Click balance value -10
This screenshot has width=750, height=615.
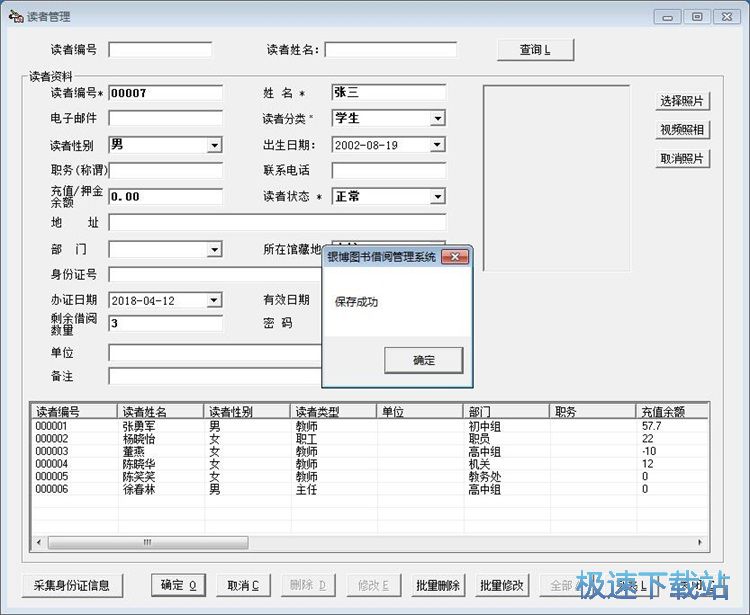[x=649, y=451]
